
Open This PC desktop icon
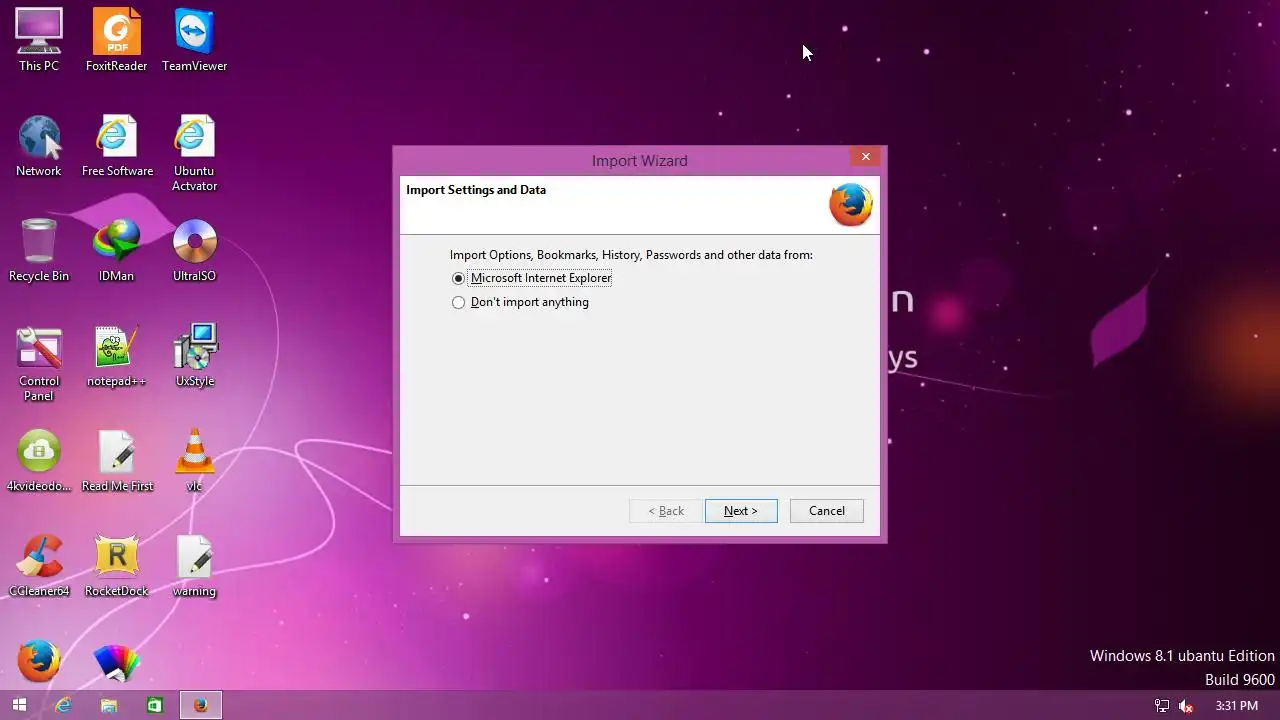pyautogui.click(x=39, y=40)
